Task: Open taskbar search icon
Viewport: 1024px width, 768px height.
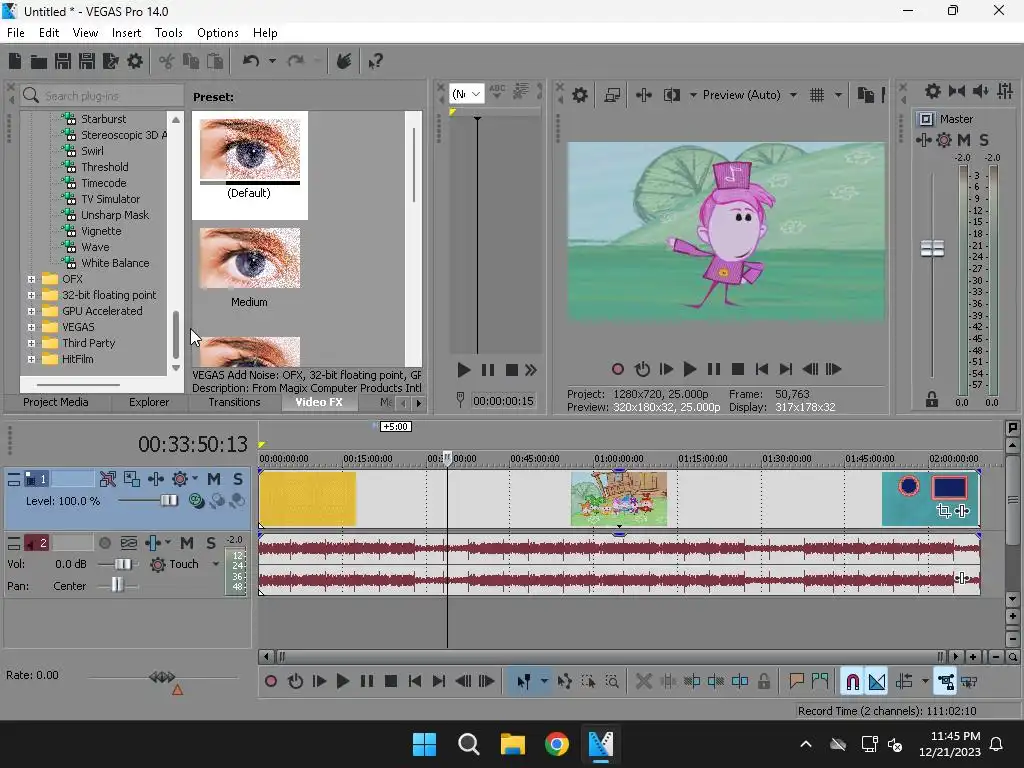Action: (x=468, y=744)
